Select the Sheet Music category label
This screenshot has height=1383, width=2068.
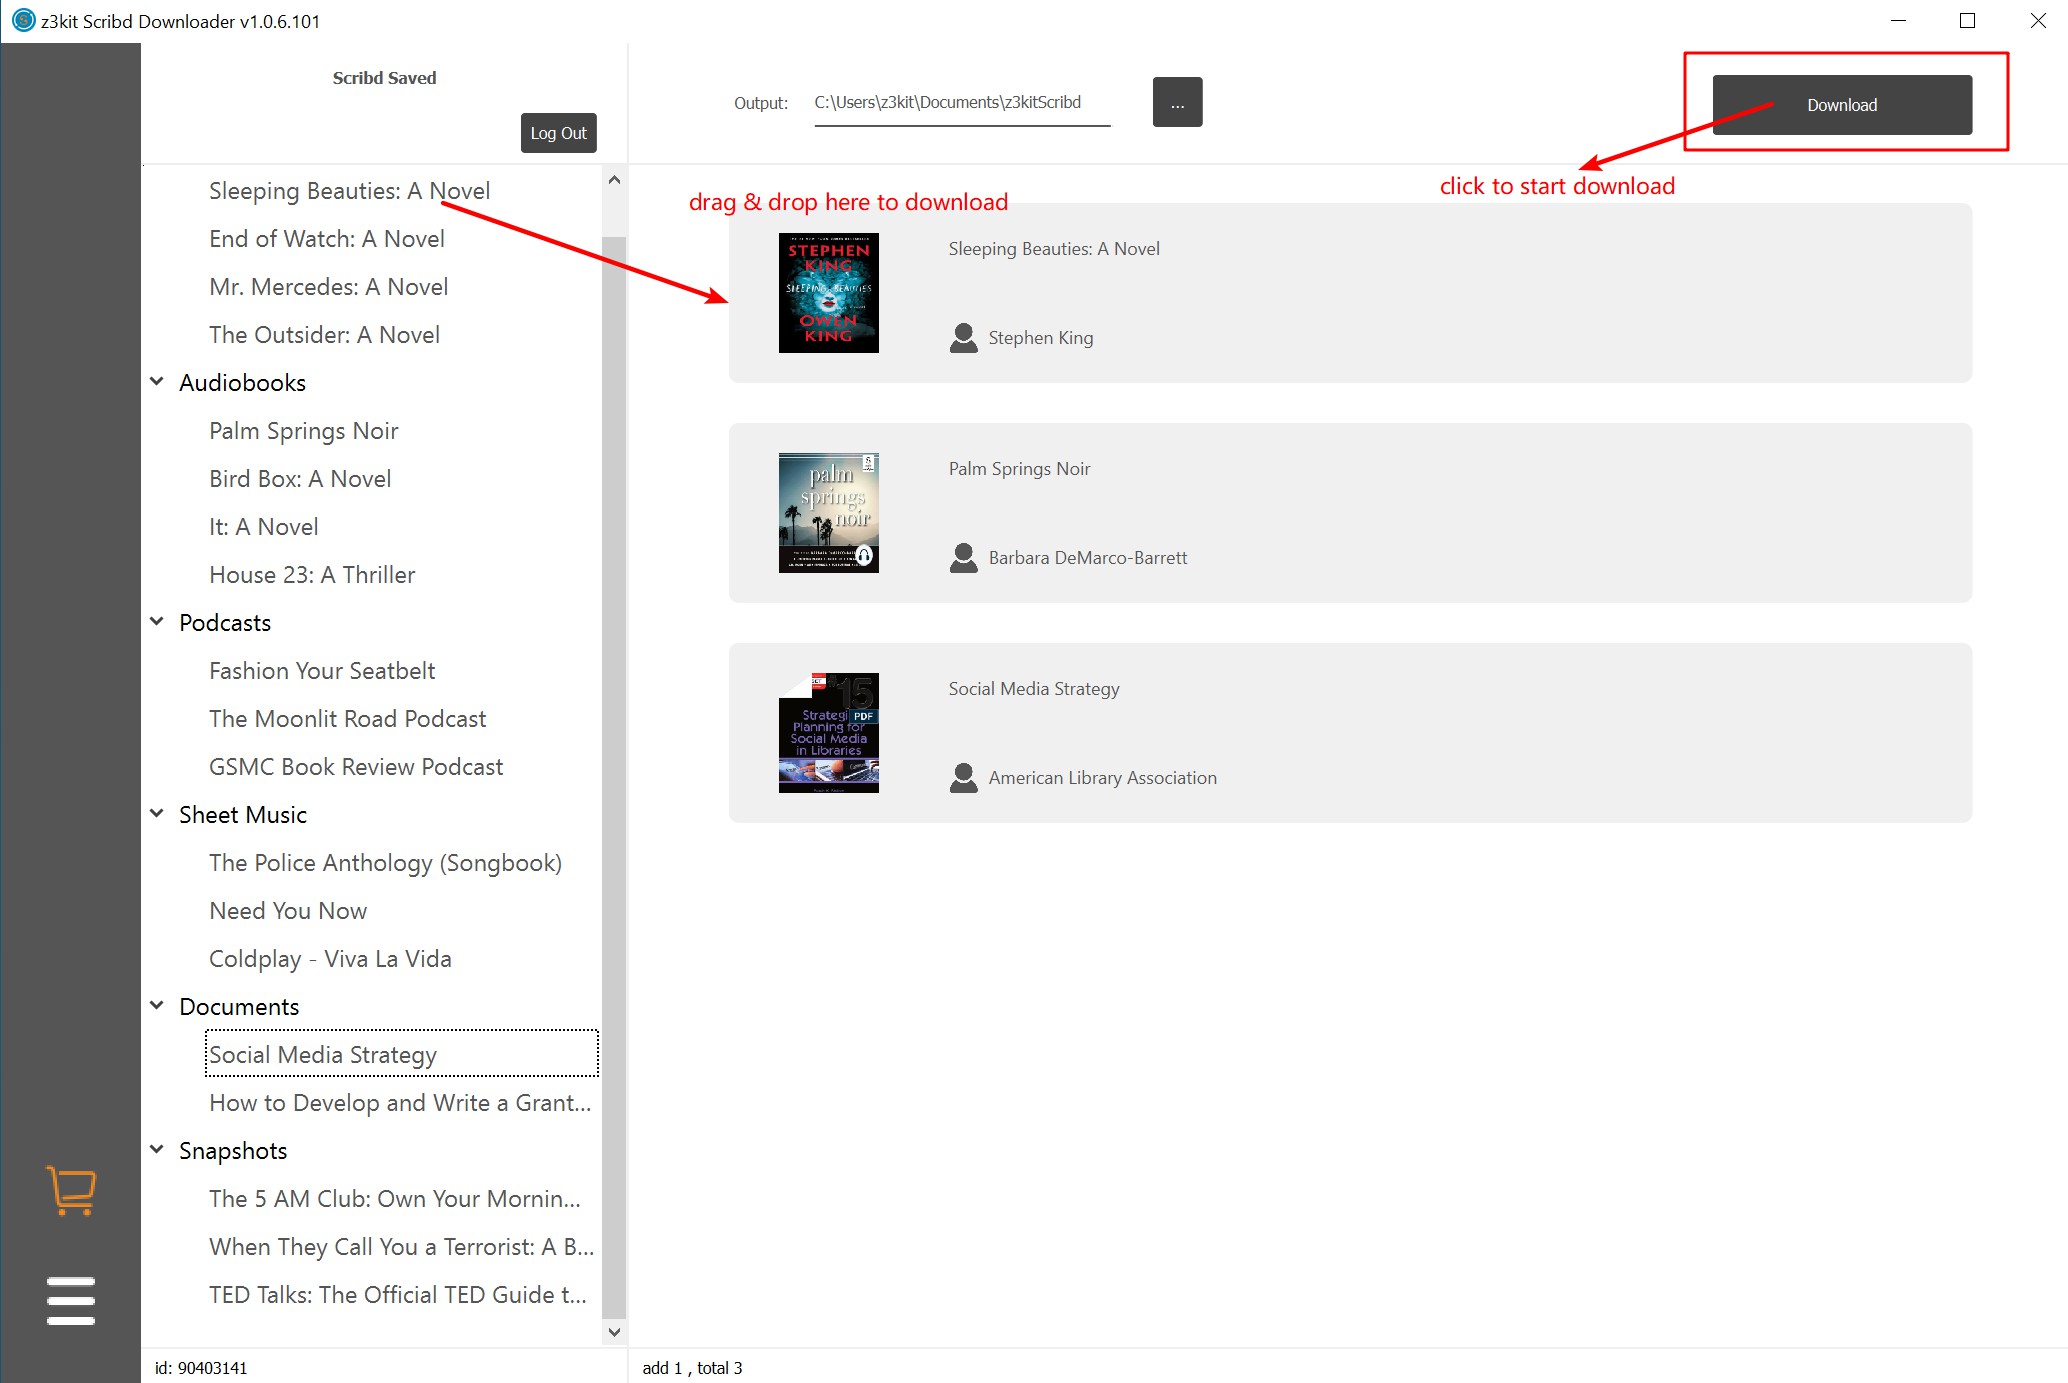tap(243, 815)
